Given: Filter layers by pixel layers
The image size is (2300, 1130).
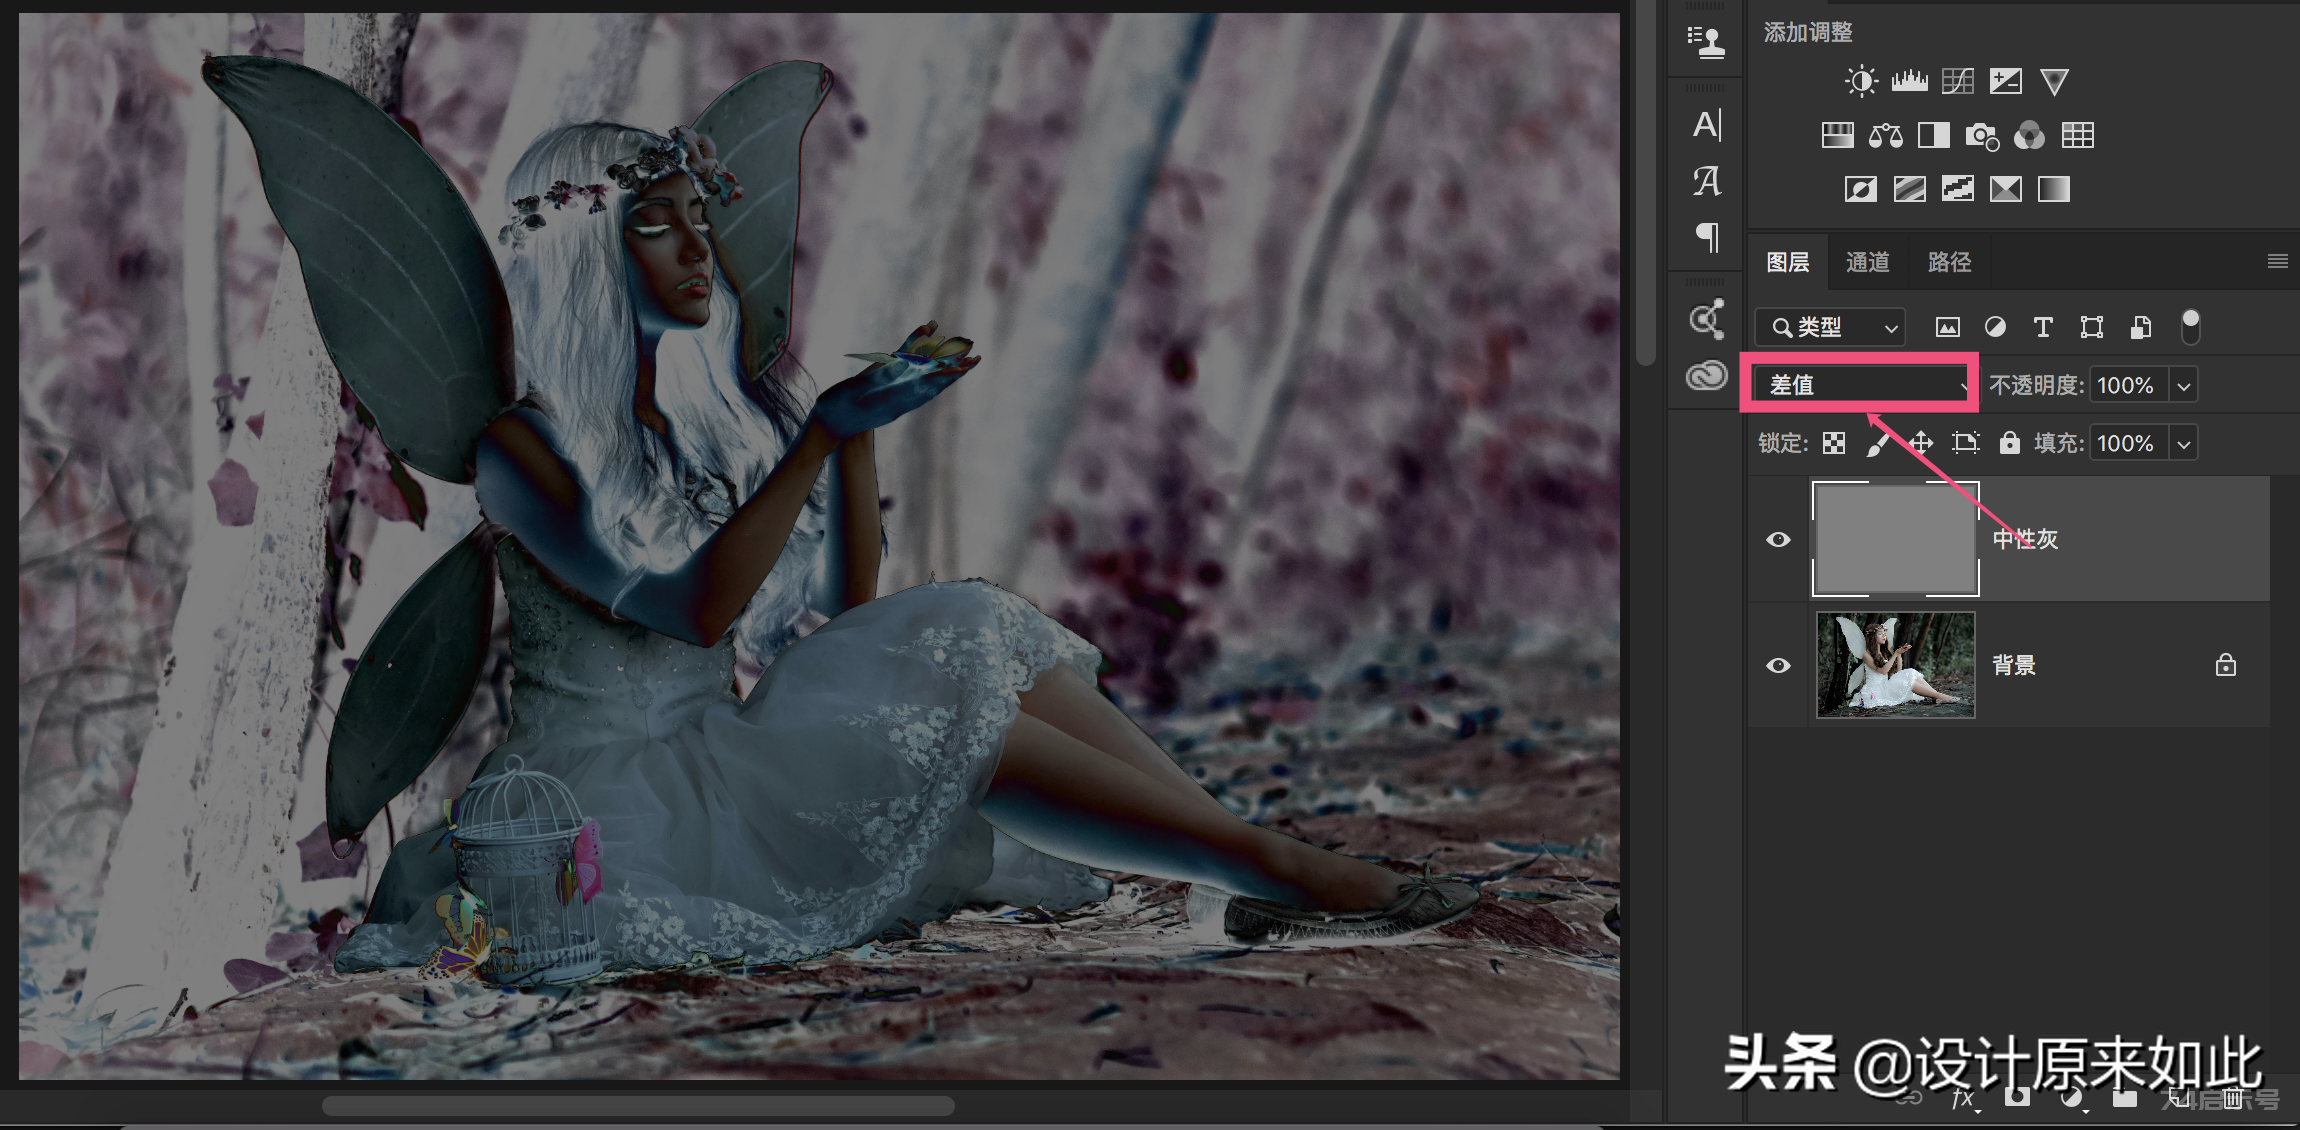Looking at the screenshot, I should (1948, 327).
